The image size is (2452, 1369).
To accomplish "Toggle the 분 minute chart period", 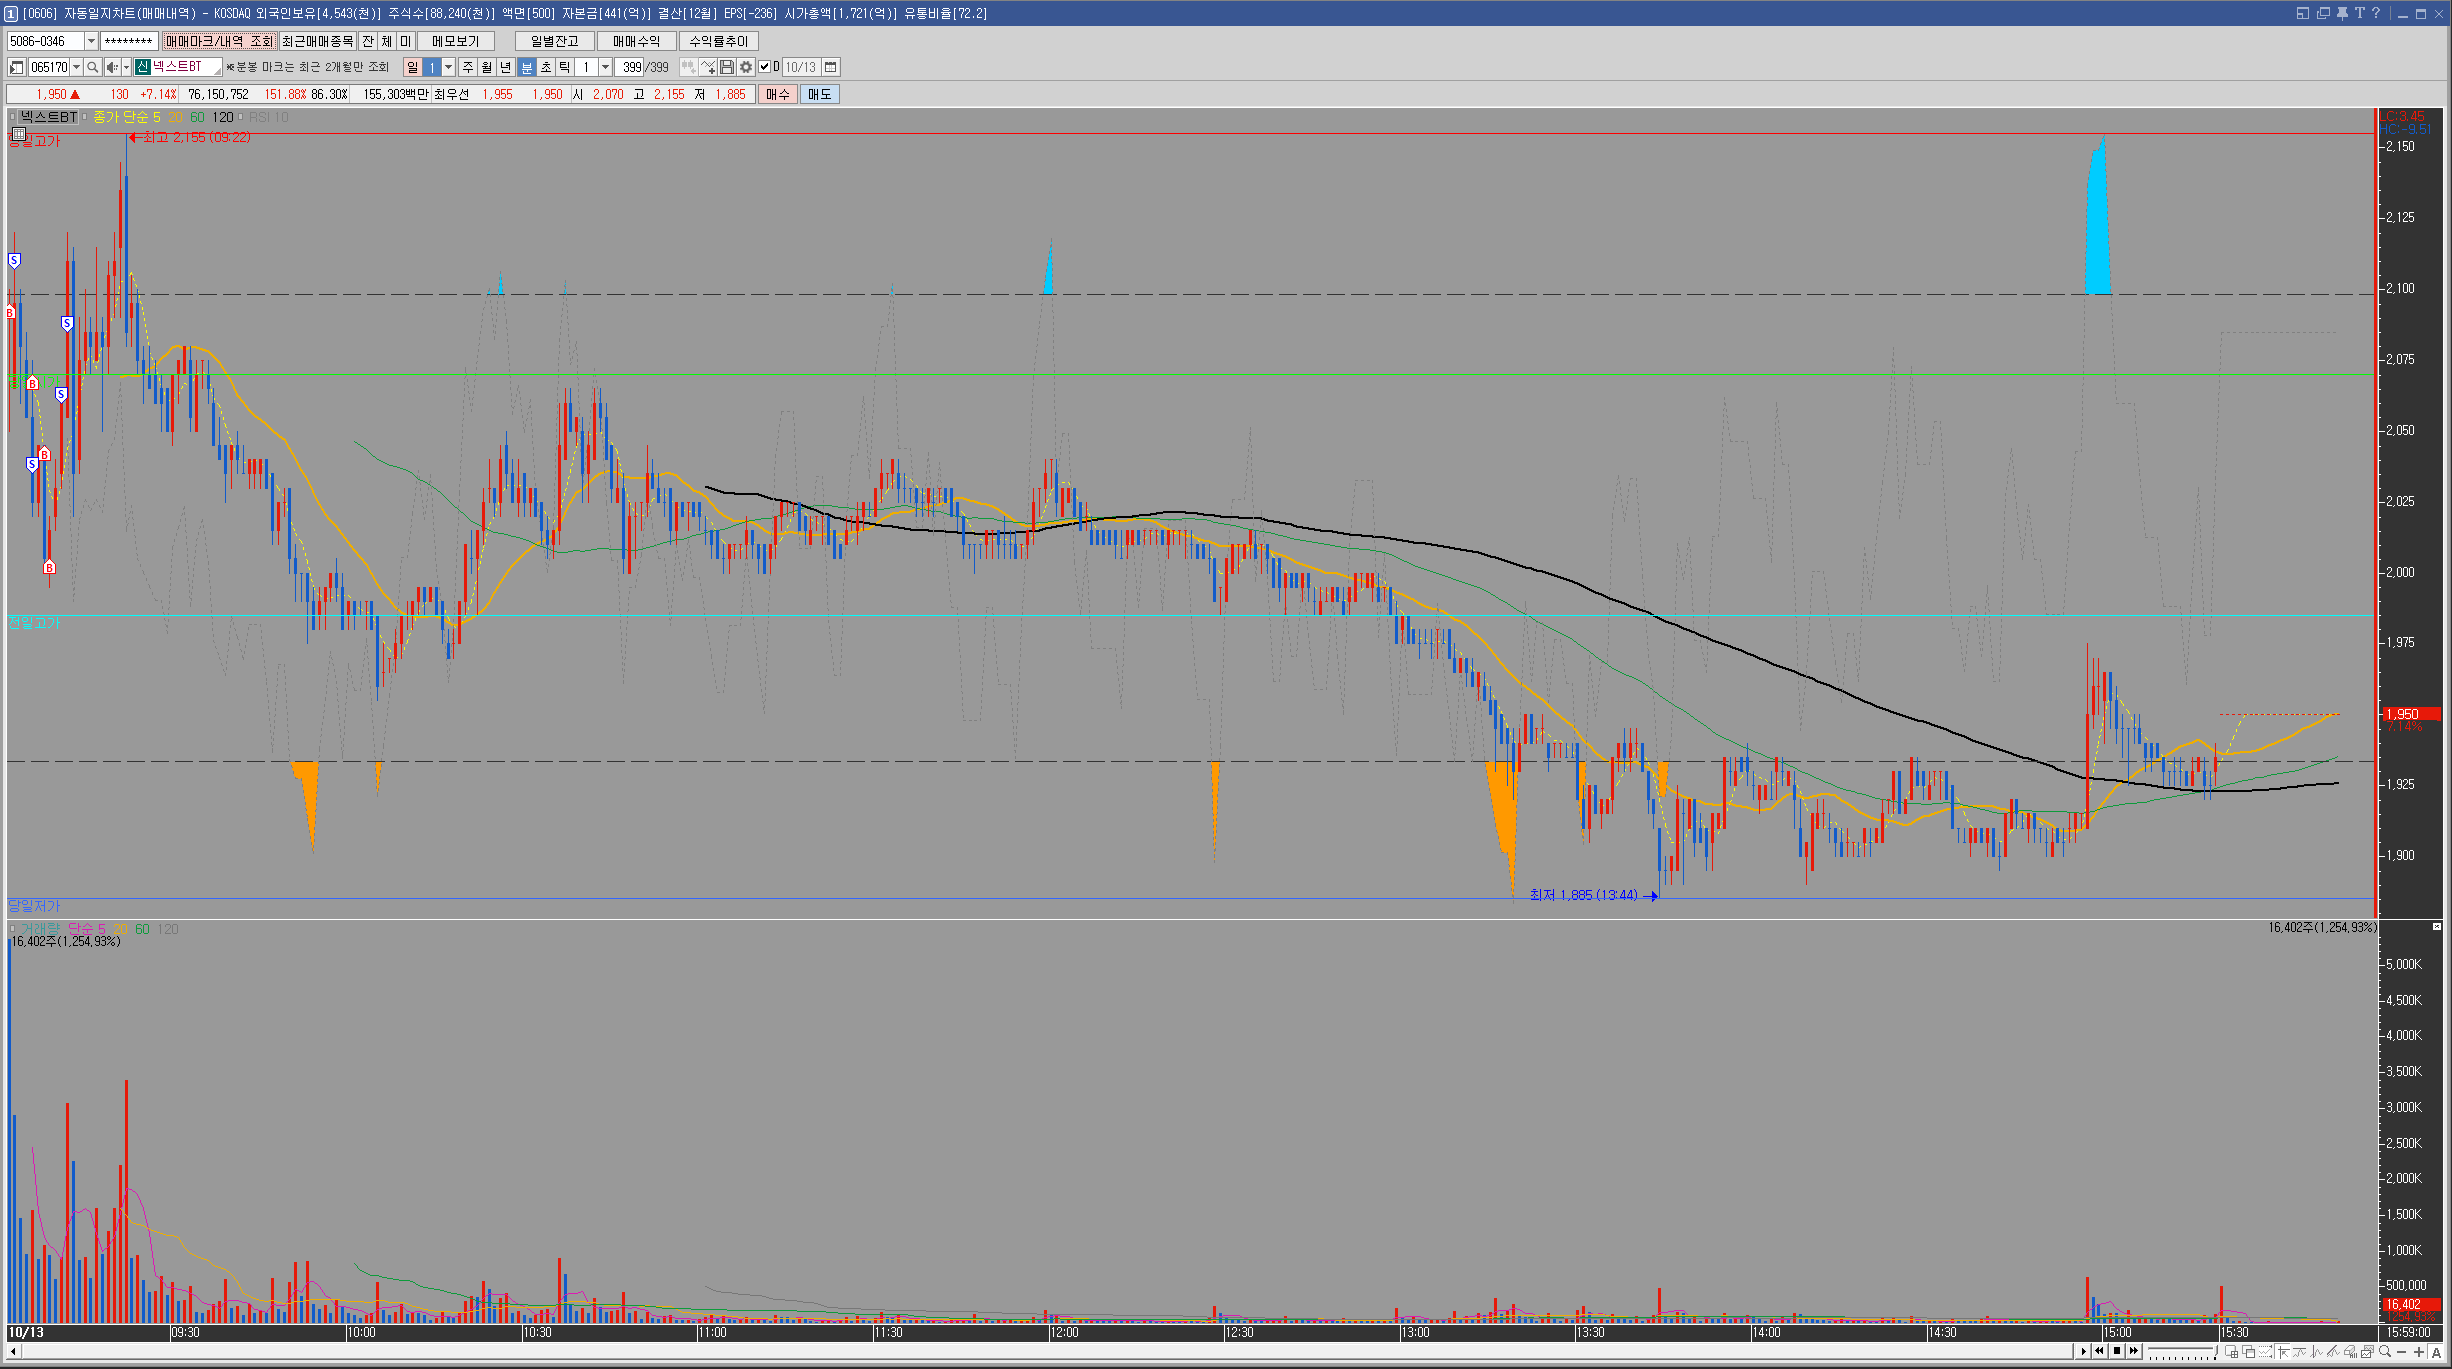I will [x=526, y=67].
